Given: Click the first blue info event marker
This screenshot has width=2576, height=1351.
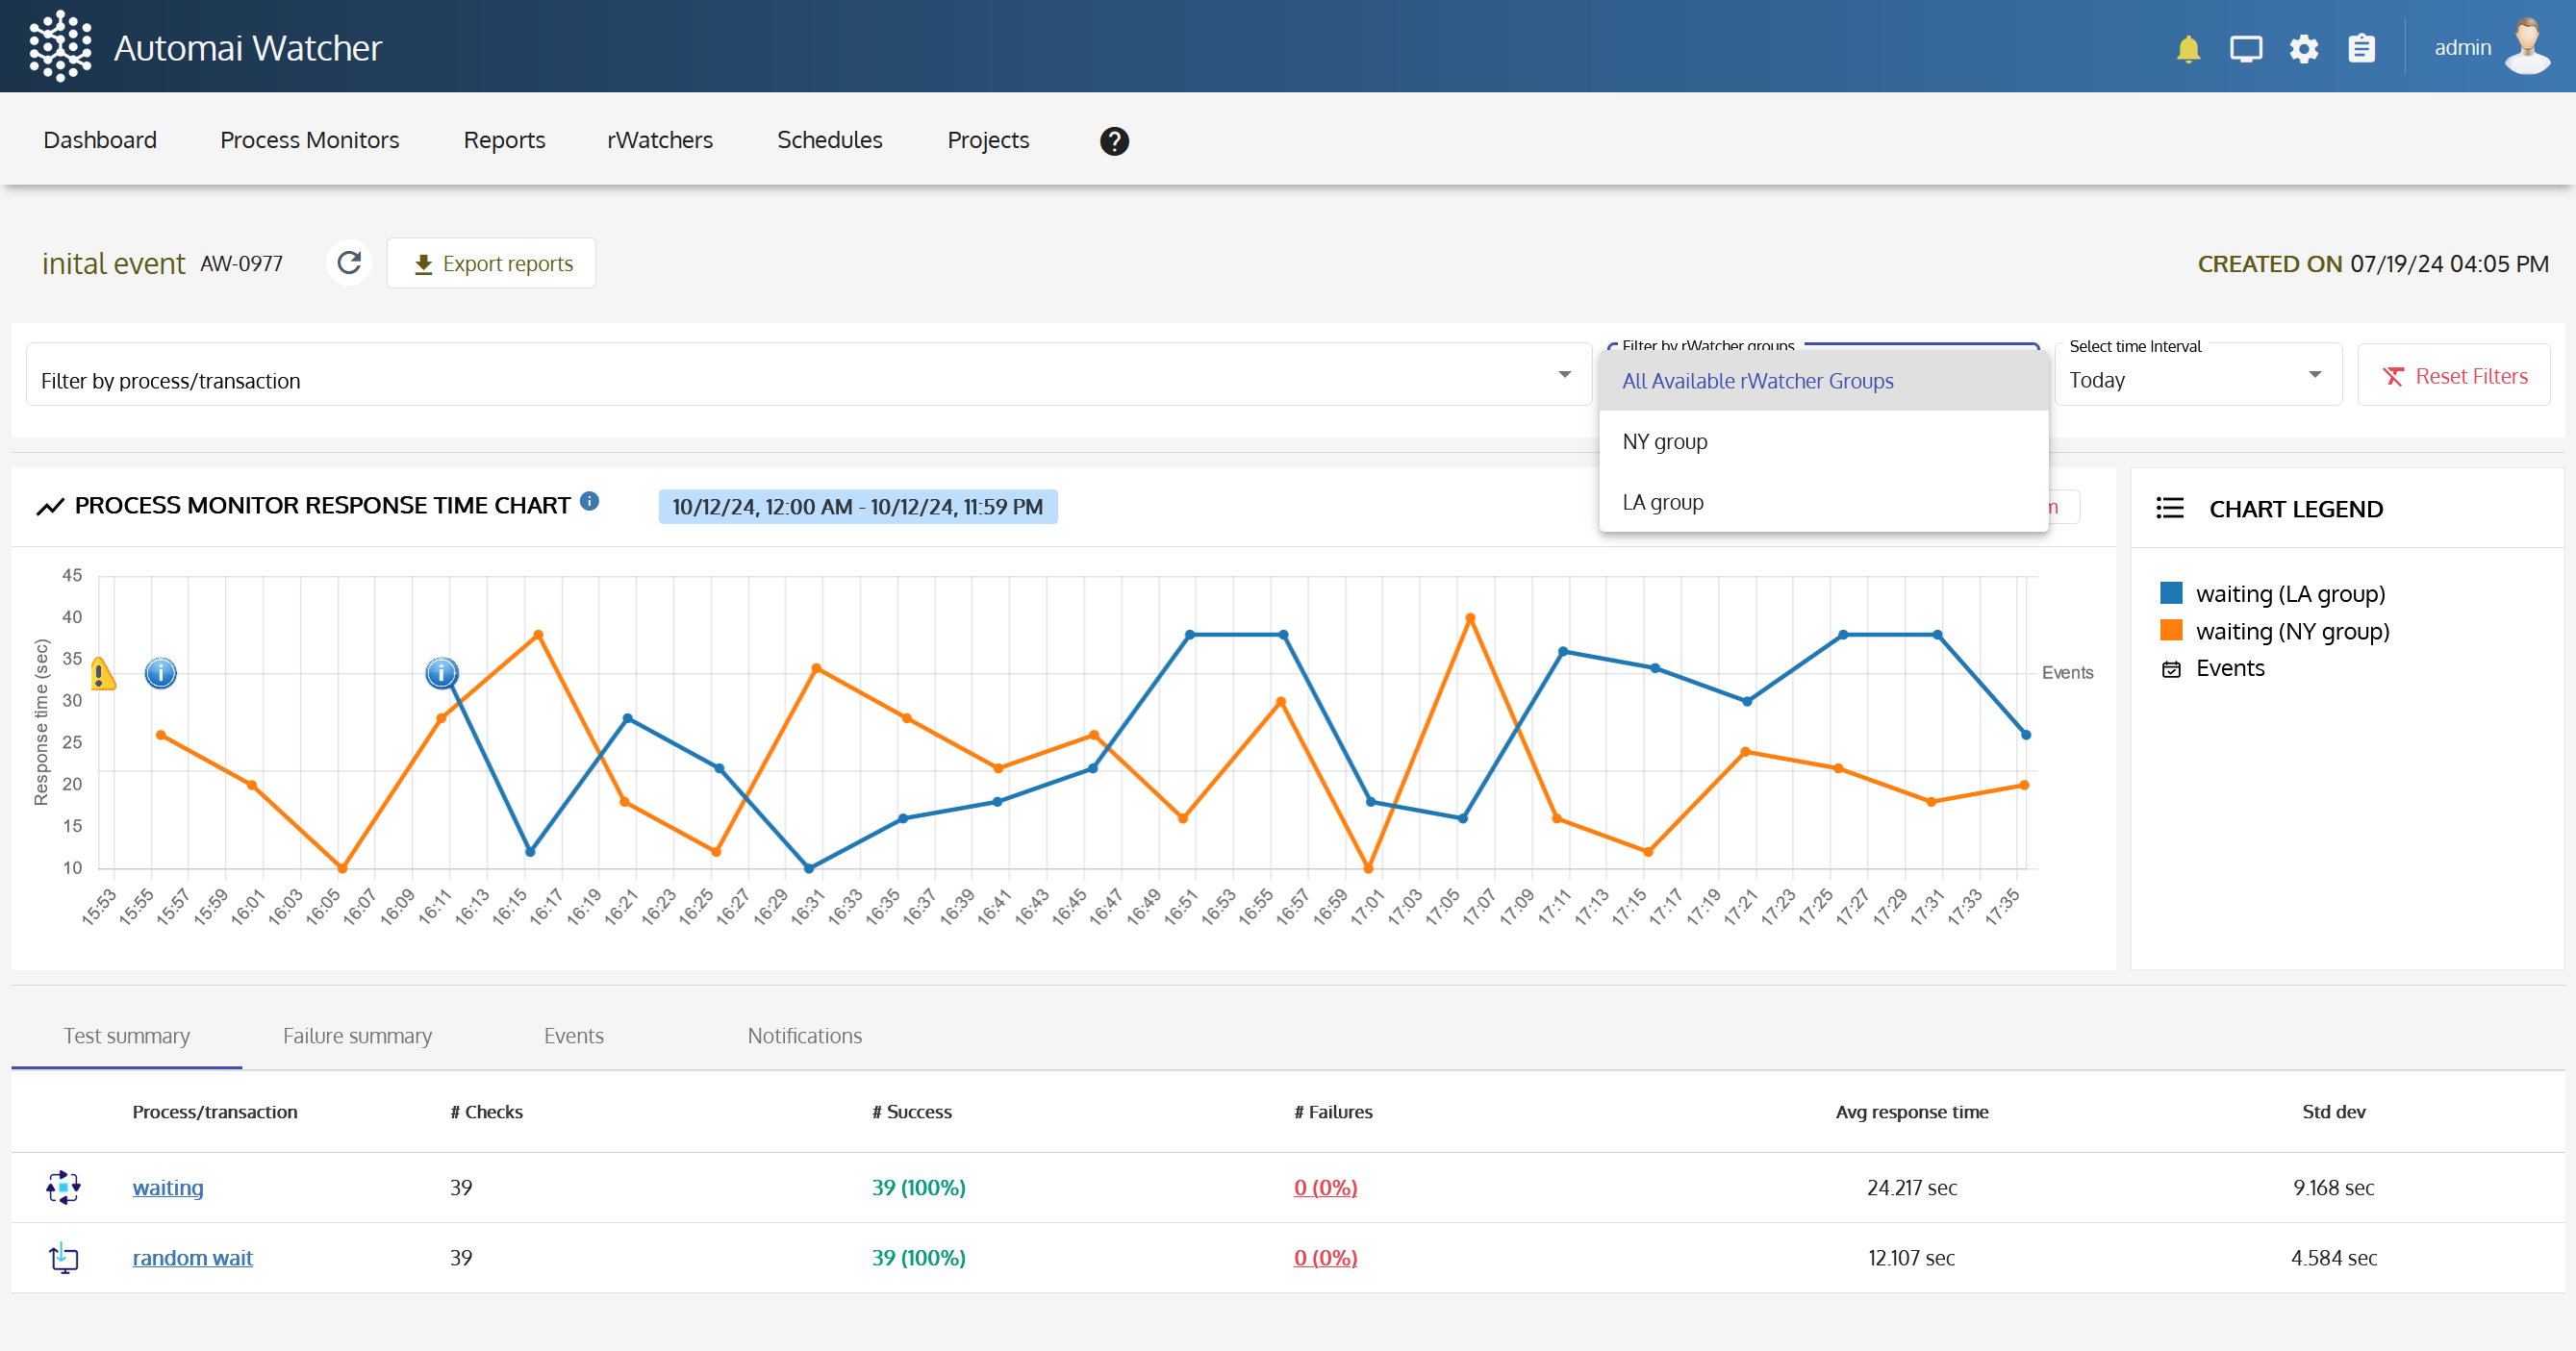Looking at the screenshot, I should 161,673.
